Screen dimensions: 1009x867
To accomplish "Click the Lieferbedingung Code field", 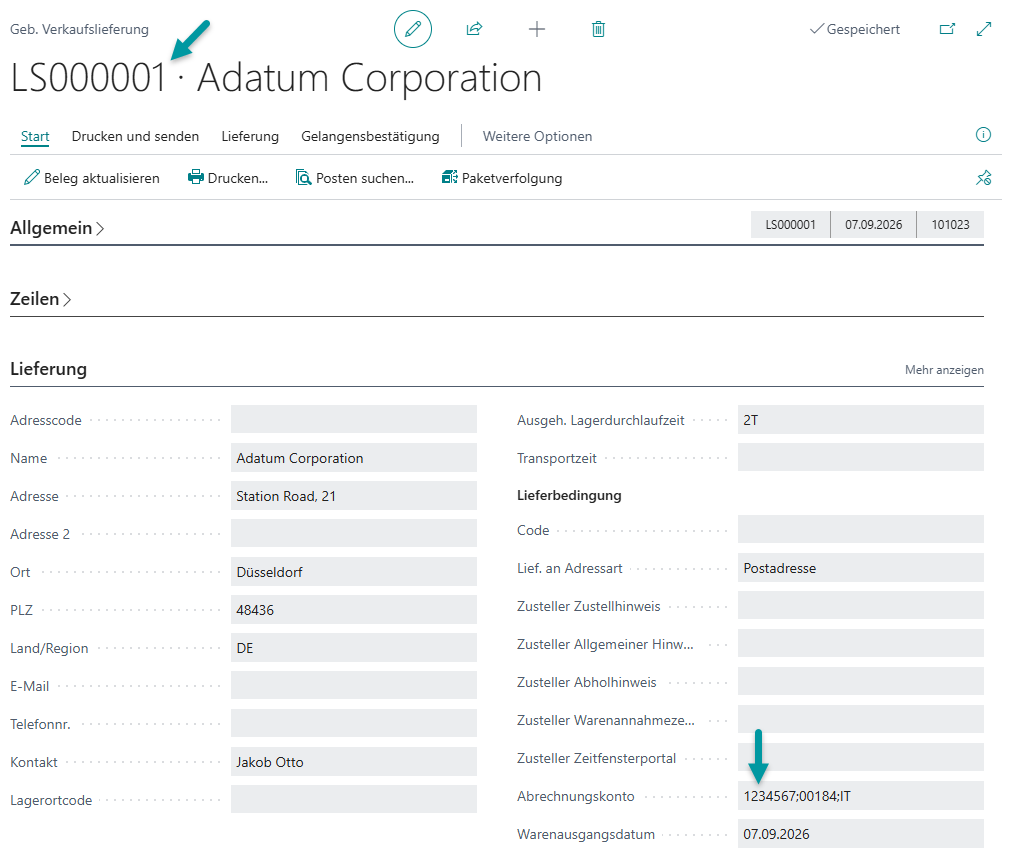I will [861, 530].
